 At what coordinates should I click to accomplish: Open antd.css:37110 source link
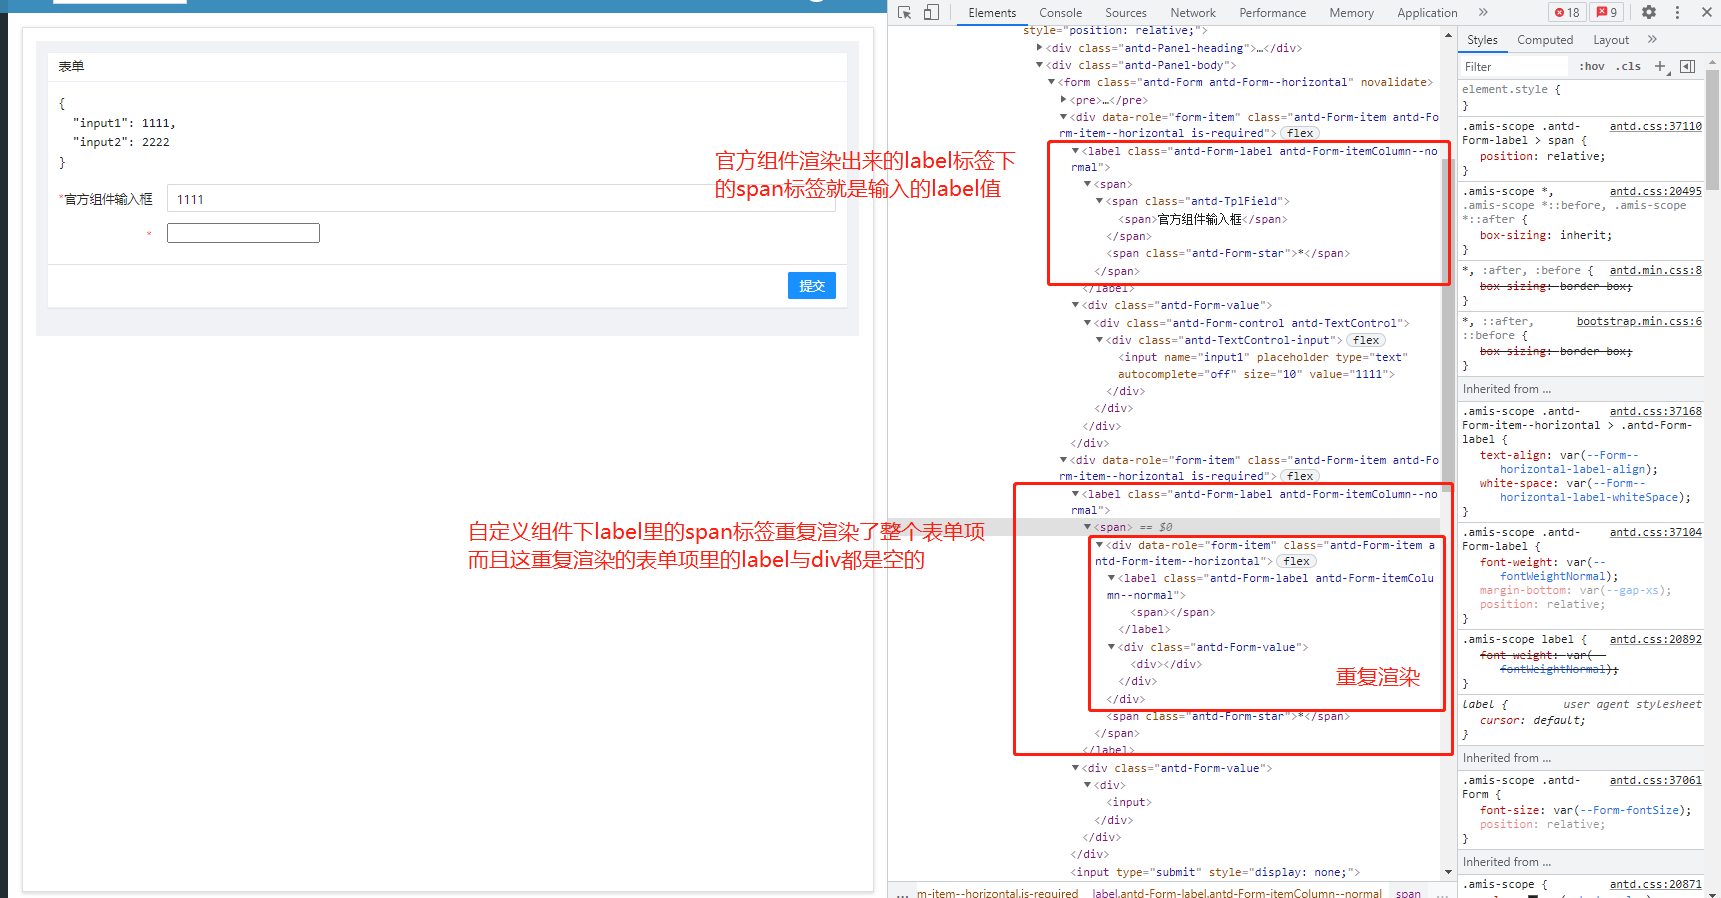tap(1655, 126)
